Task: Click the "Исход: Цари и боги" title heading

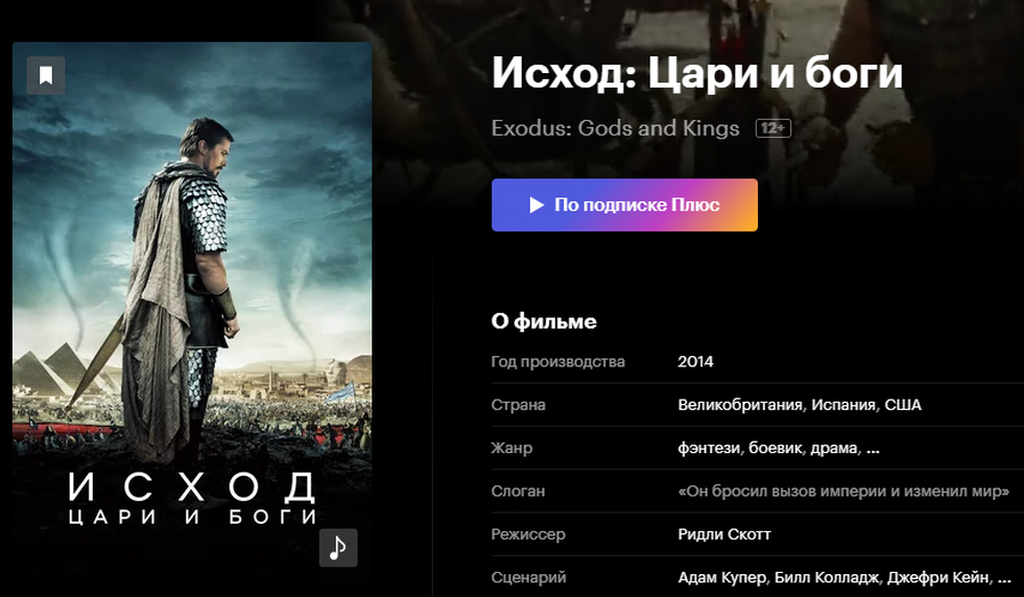Action: [x=697, y=73]
